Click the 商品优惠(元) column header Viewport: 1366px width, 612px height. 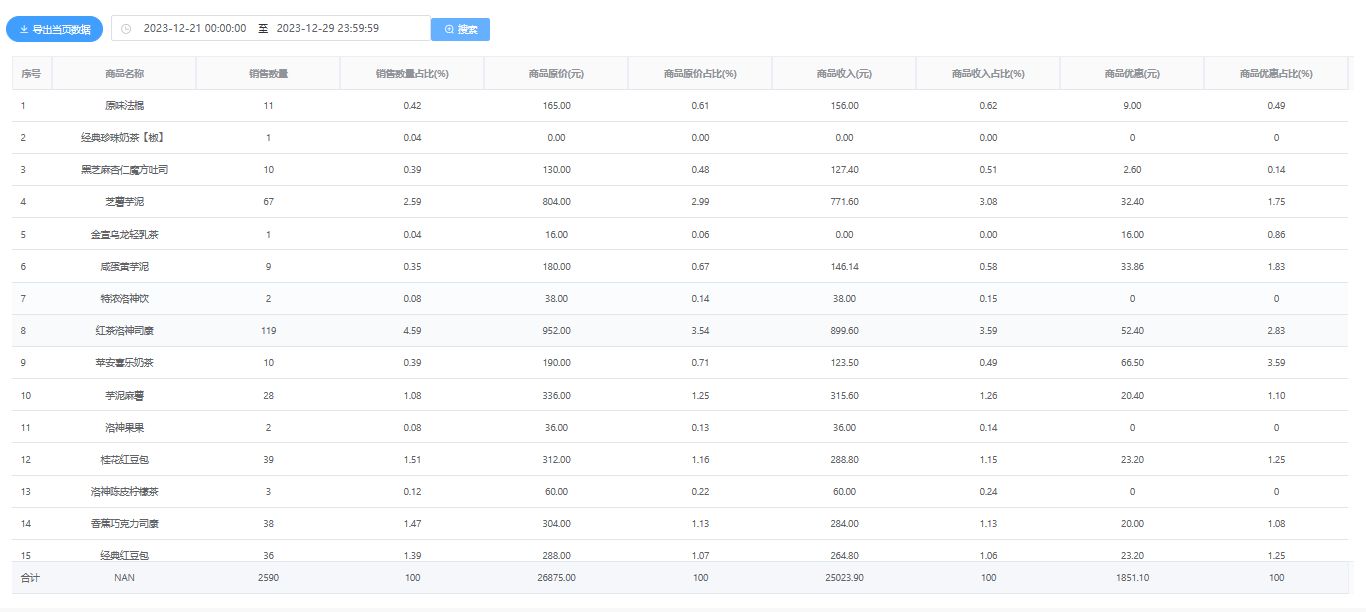click(x=1132, y=74)
